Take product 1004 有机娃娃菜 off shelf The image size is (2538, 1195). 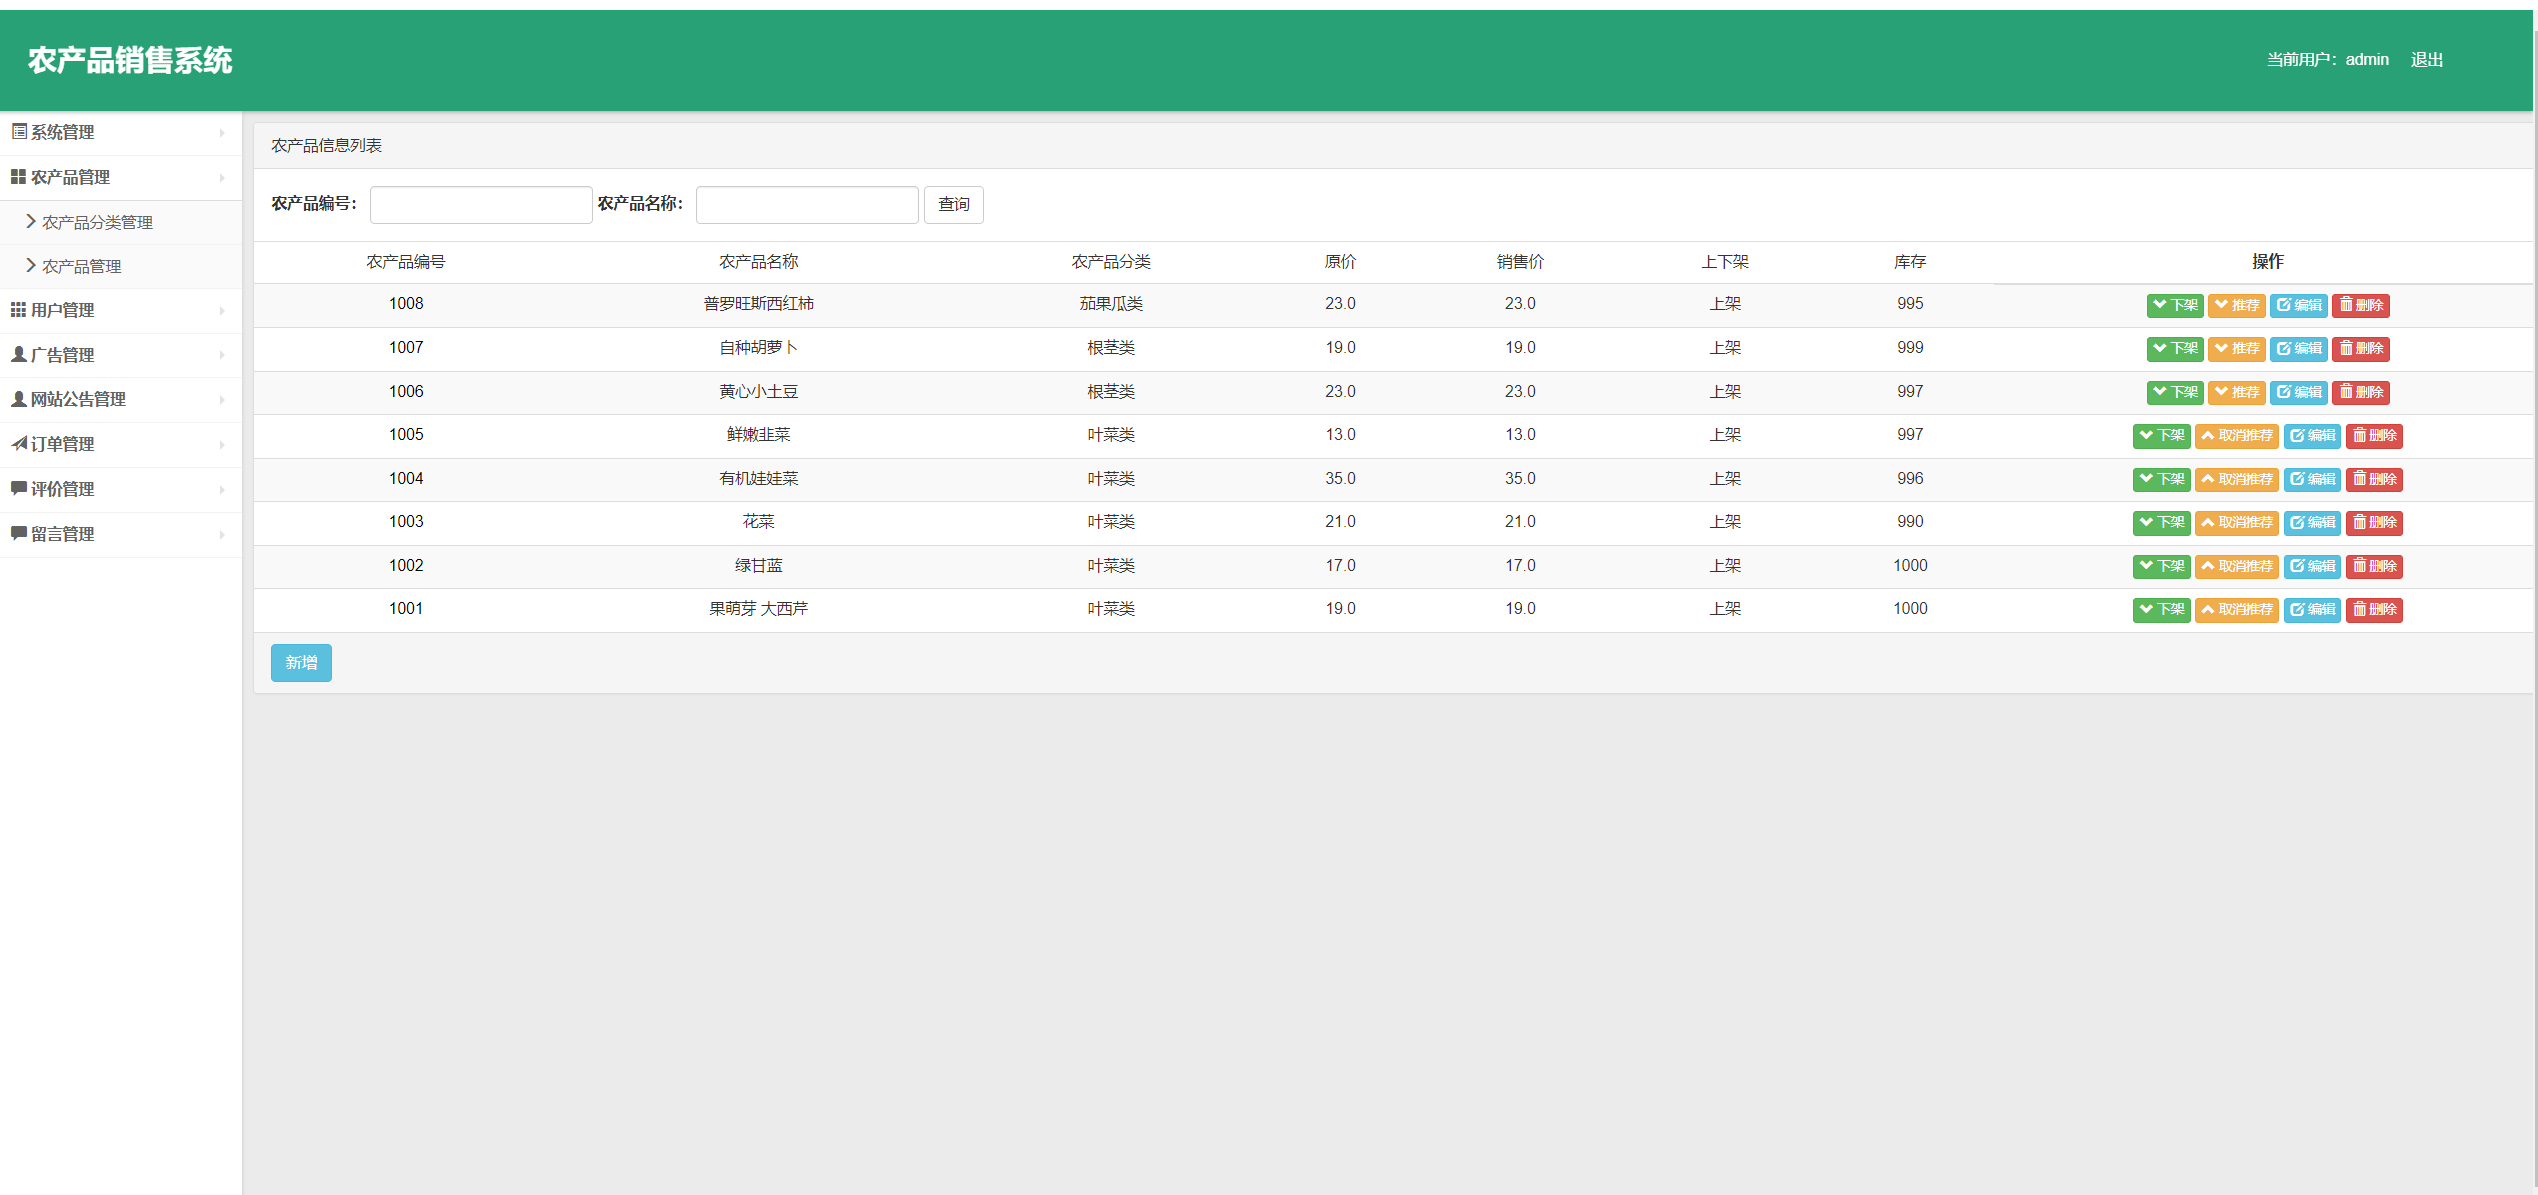point(2161,479)
